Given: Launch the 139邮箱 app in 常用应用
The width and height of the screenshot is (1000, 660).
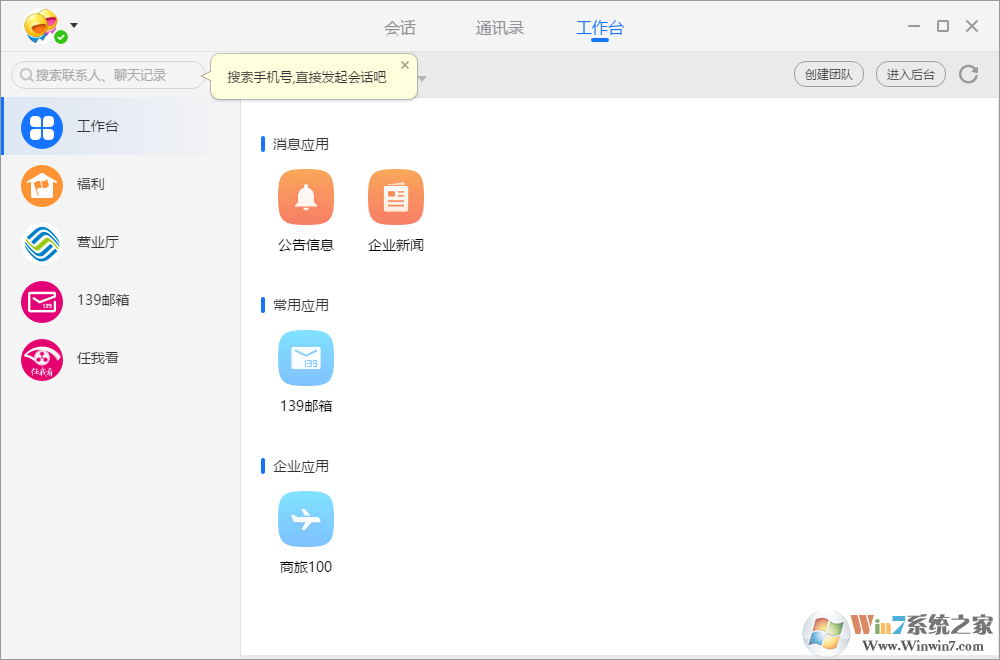Looking at the screenshot, I should coord(305,358).
